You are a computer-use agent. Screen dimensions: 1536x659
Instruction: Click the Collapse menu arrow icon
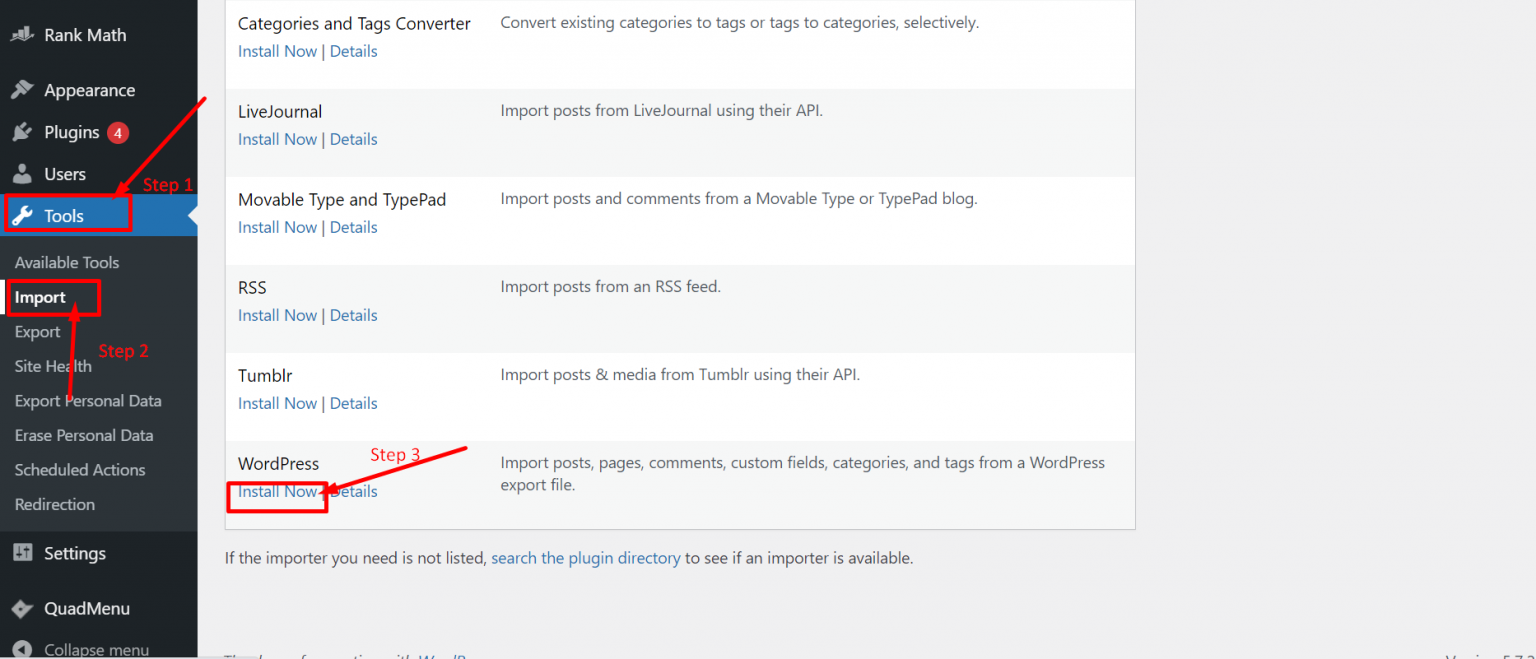[22, 648]
